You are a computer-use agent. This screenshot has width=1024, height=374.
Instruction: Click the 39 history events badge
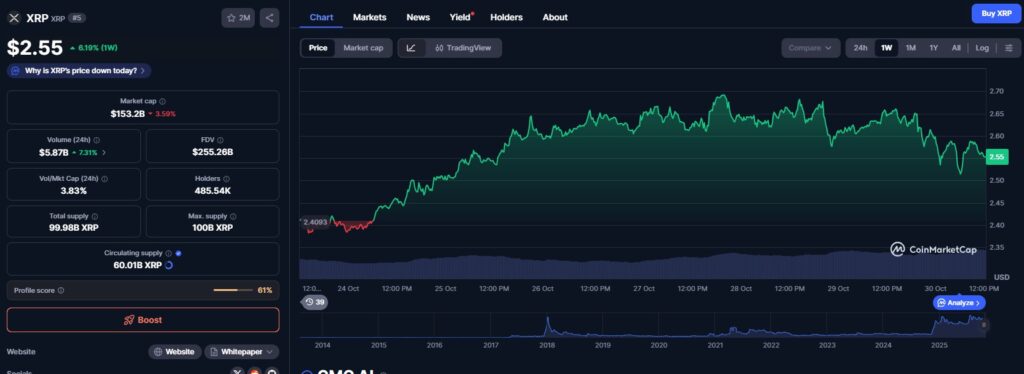pyautogui.click(x=315, y=302)
